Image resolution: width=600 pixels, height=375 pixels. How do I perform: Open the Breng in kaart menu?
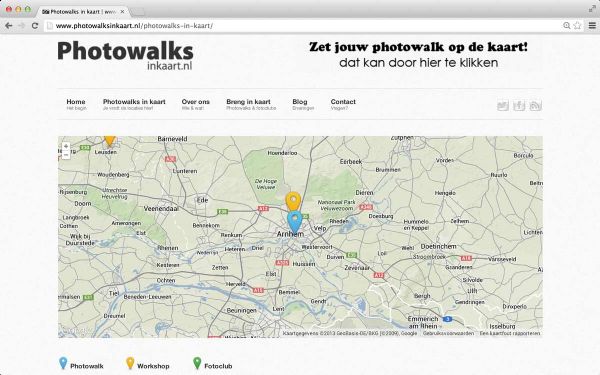coord(251,104)
